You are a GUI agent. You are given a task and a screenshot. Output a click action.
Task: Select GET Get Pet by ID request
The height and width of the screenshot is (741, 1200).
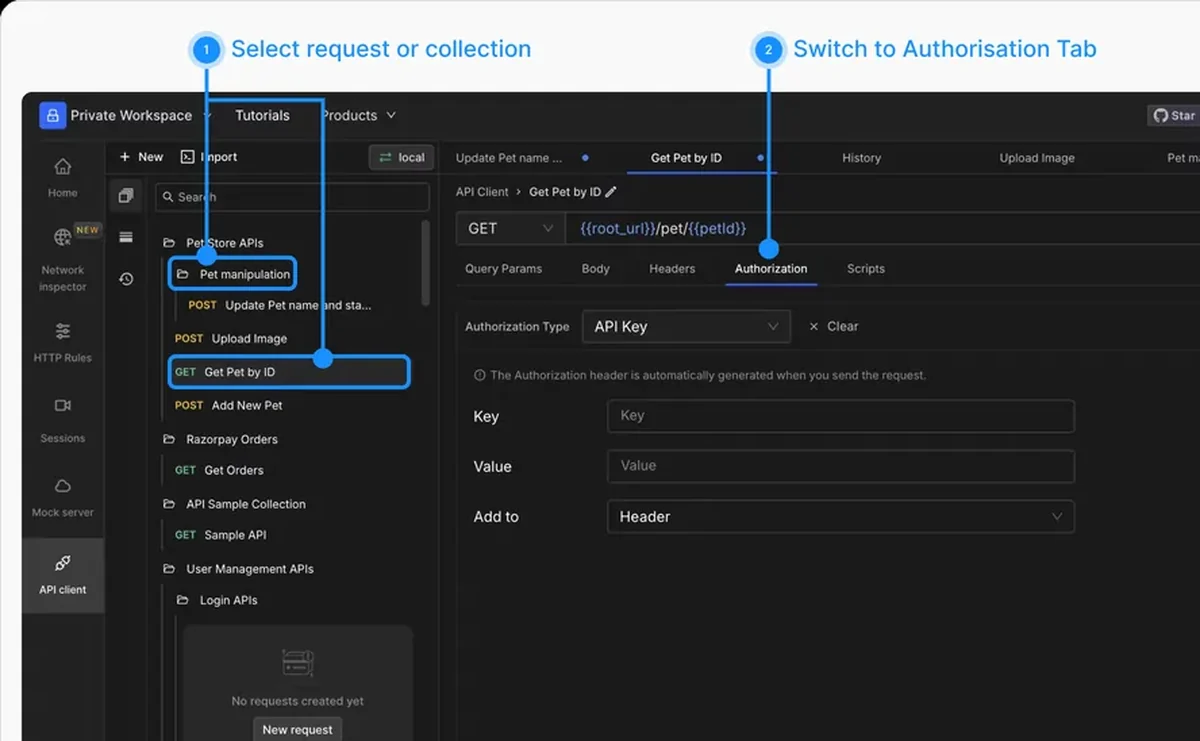coord(289,372)
